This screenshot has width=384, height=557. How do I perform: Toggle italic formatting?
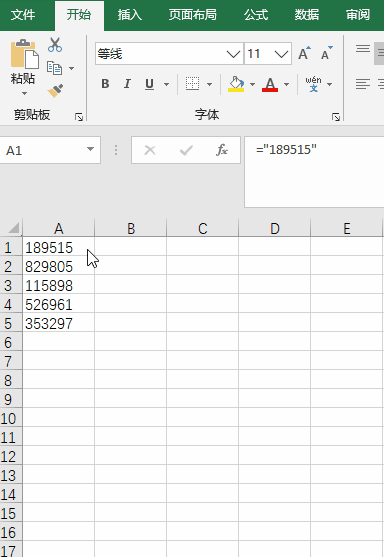coord(127,84)
